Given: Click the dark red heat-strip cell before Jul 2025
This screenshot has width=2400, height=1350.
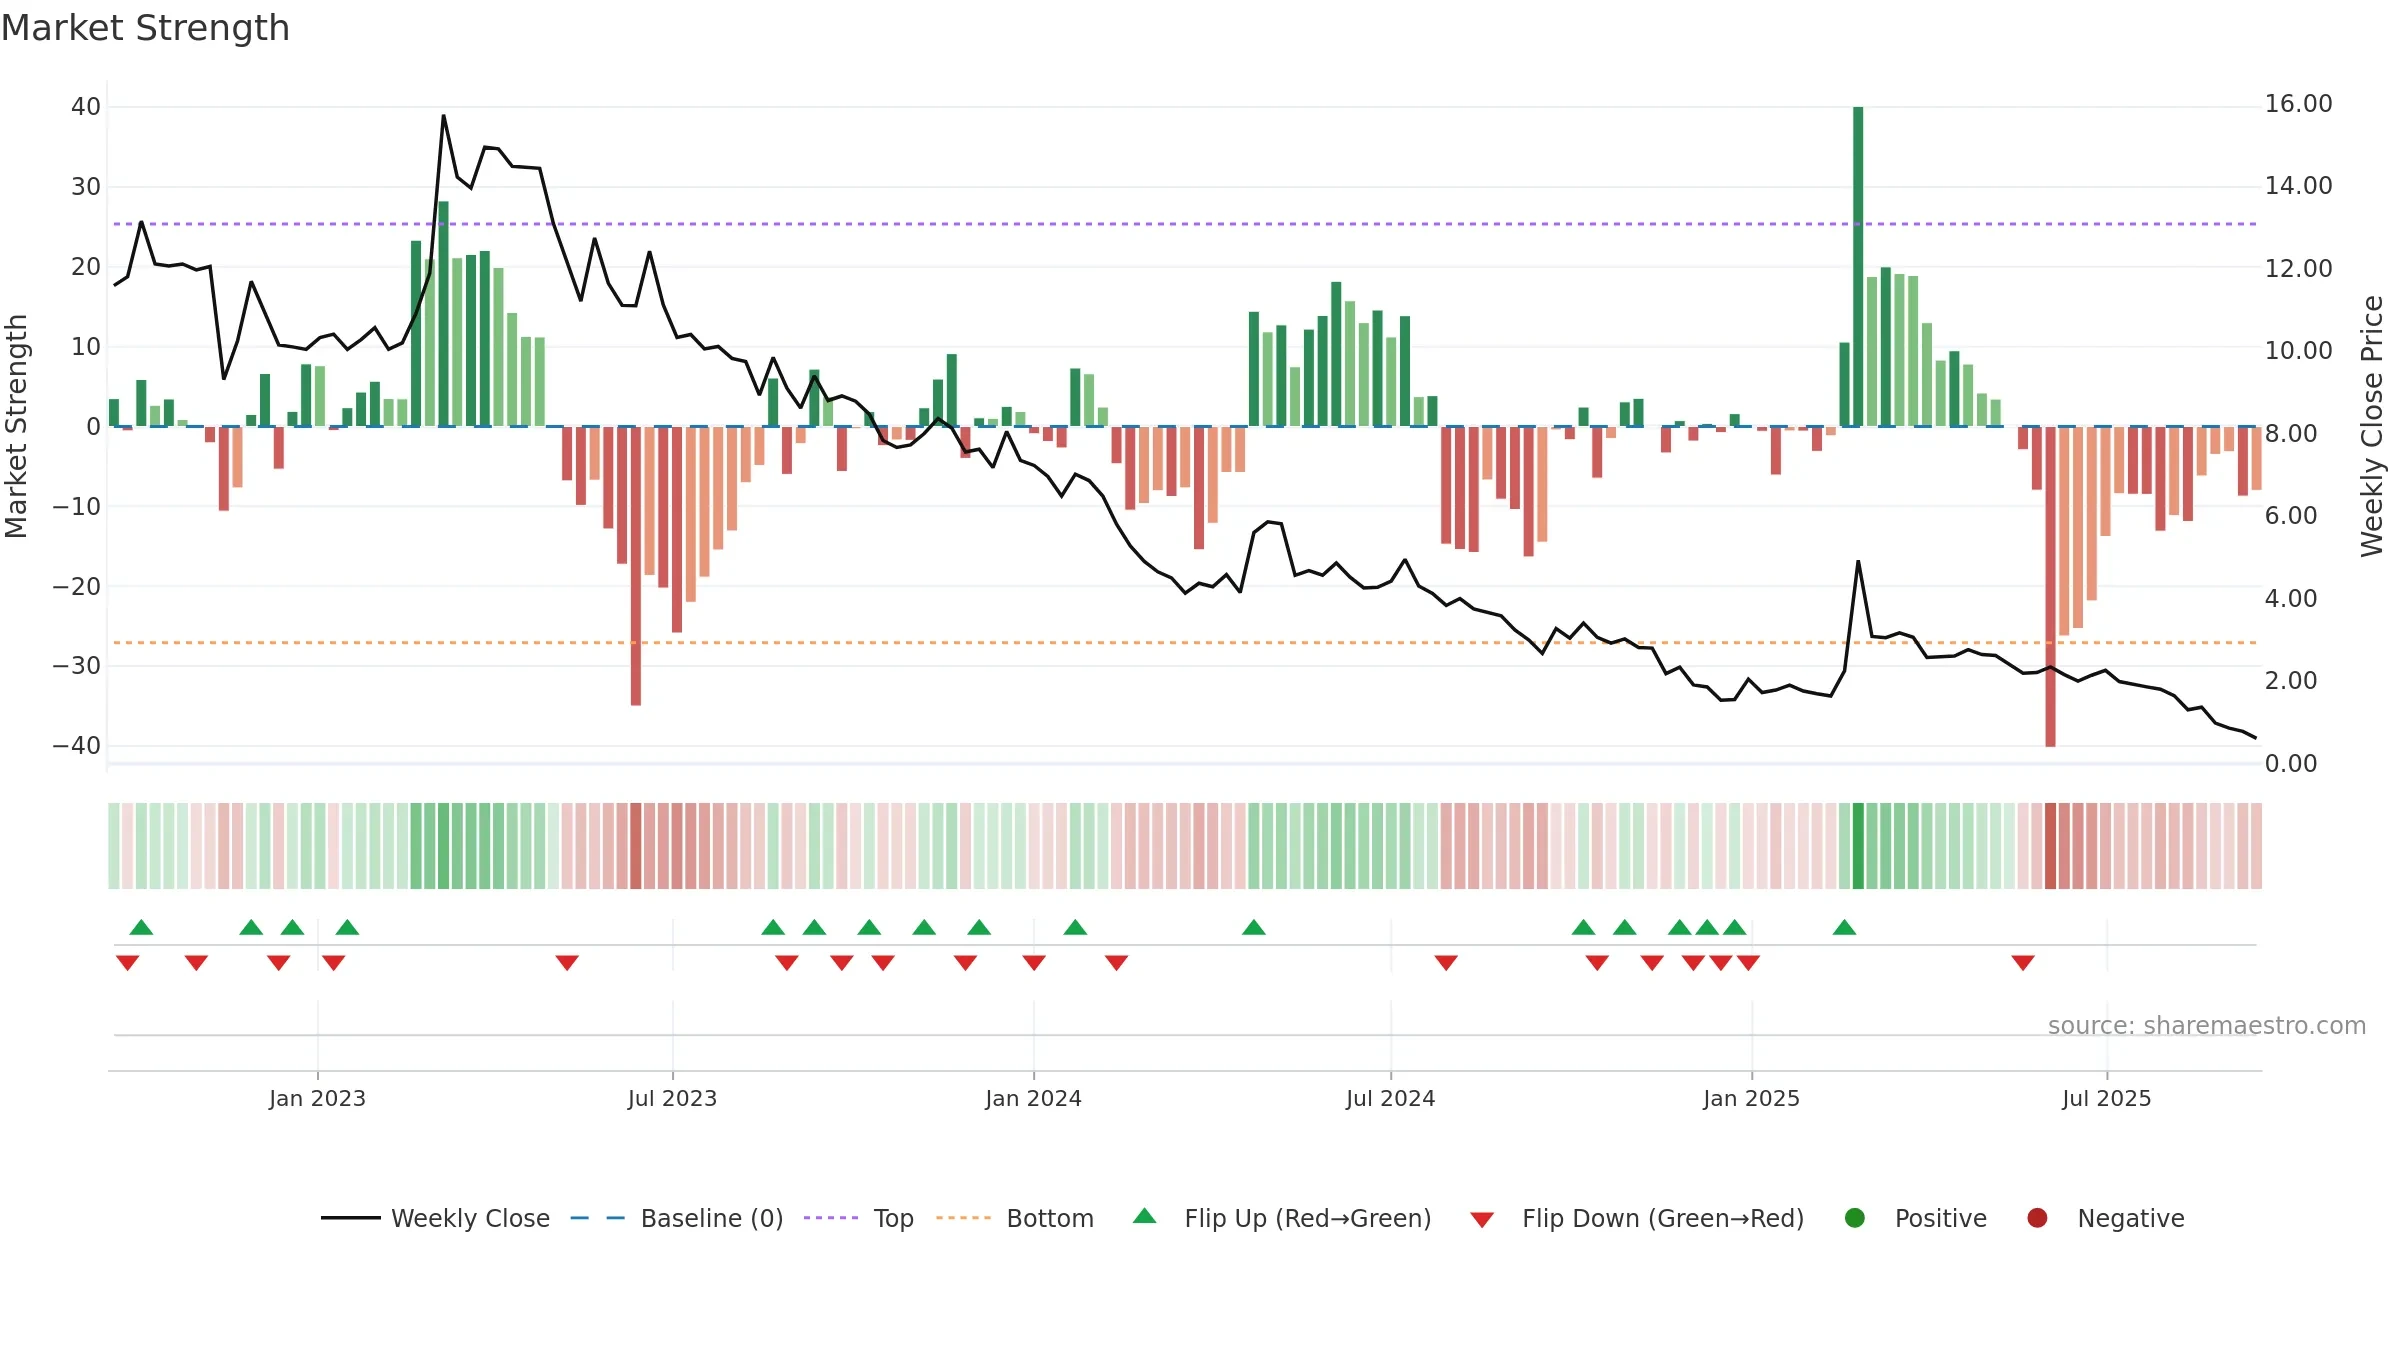Looking at the screenshot, I should pos(2050,846).
